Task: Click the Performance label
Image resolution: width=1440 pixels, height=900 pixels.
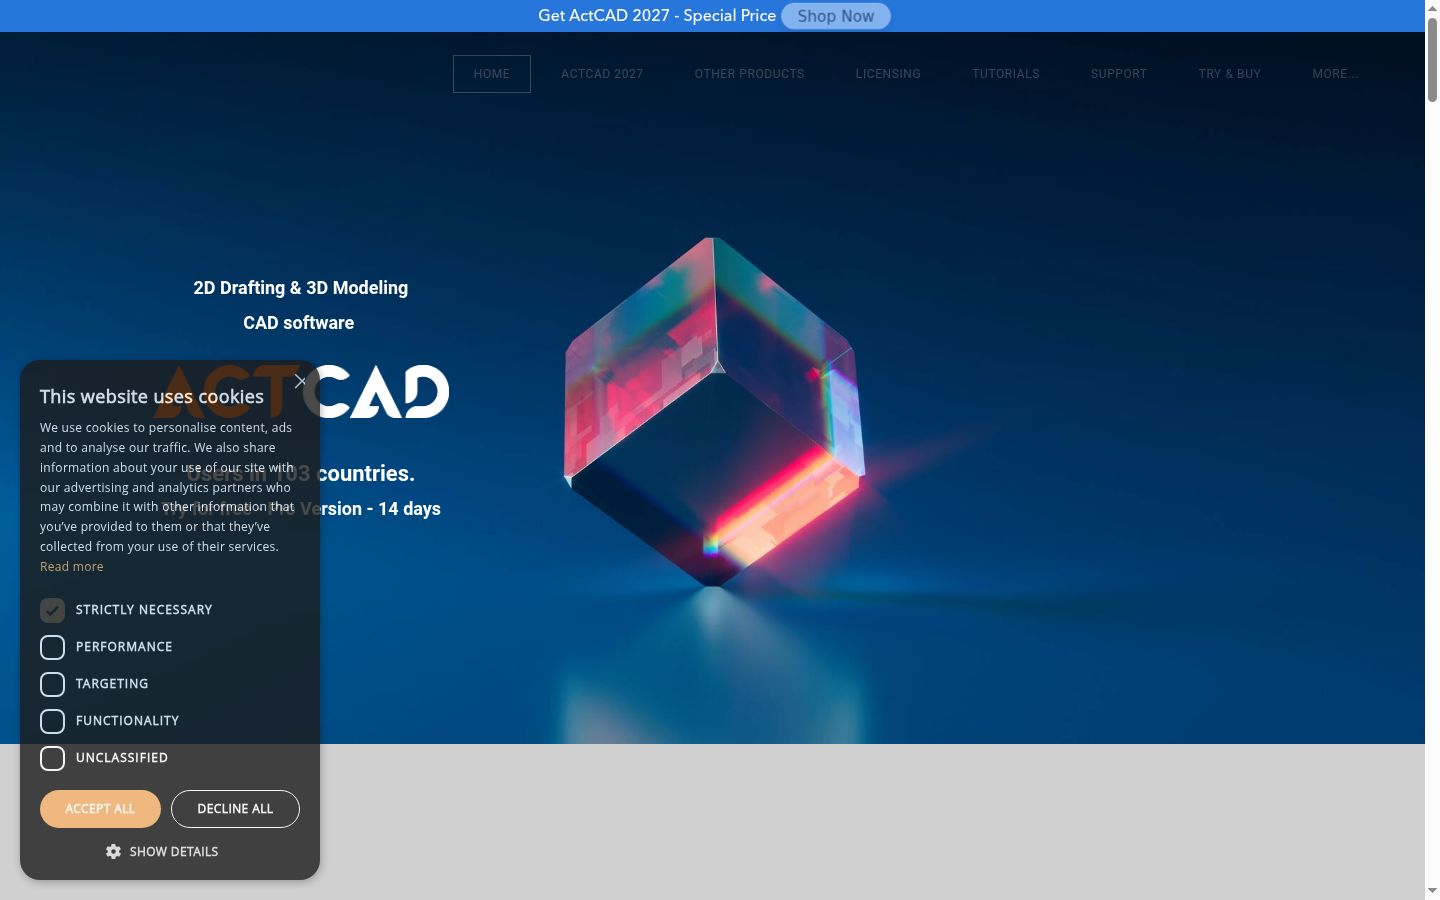Action: coord(124,647)
